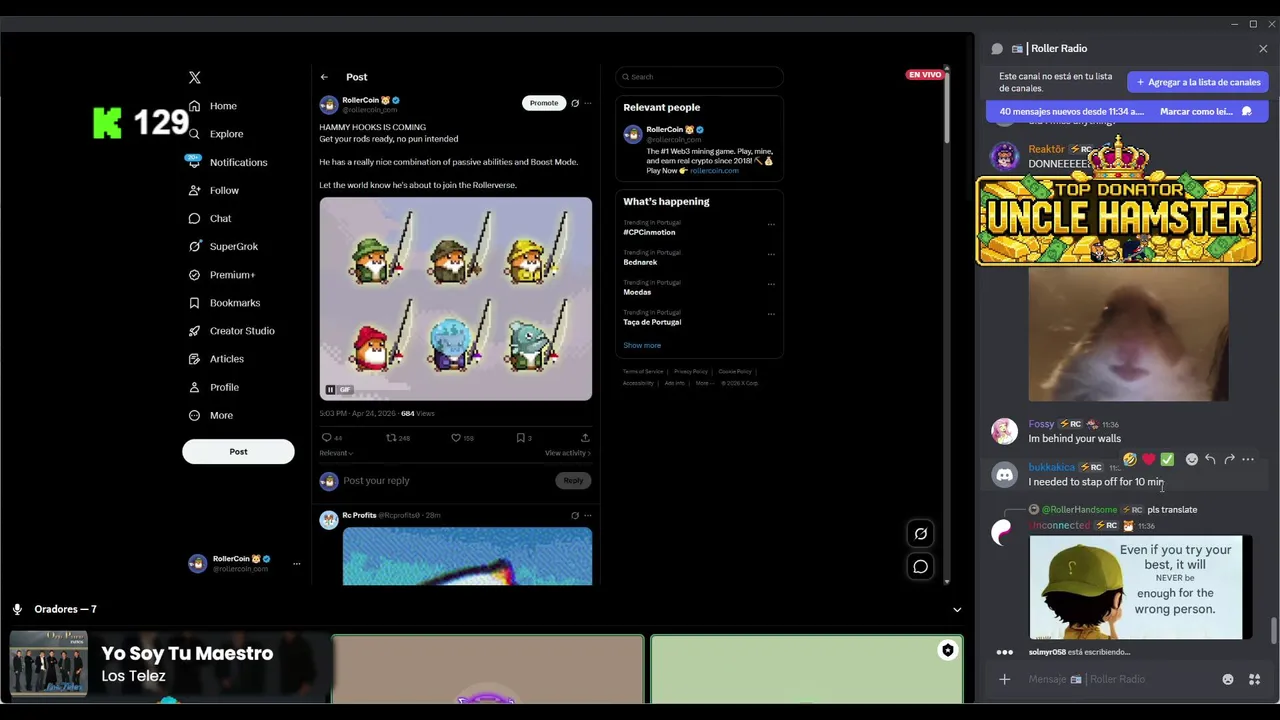Screen dimensions: 1280x720
Task: Open the apps button in the message bar
Action: point(1254,680)
